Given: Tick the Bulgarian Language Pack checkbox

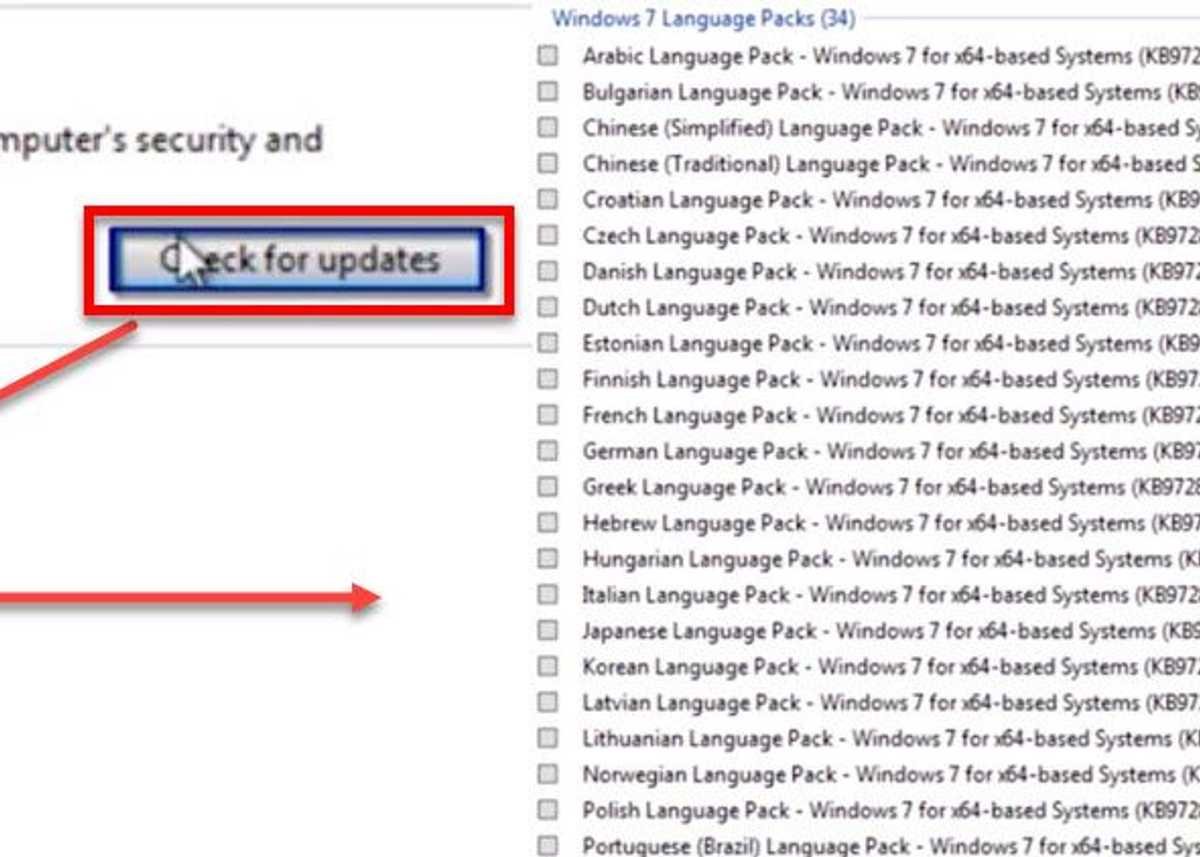Looking at the screenshot, I should pos(547,92).
